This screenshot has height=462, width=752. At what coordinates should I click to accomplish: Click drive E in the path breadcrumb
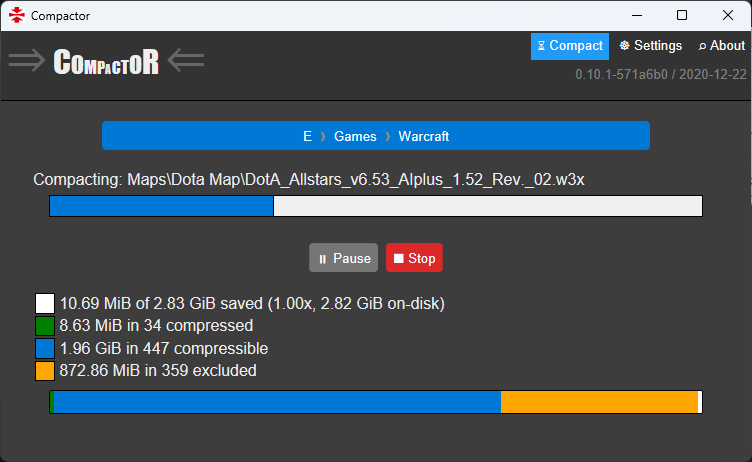[307, 136]
